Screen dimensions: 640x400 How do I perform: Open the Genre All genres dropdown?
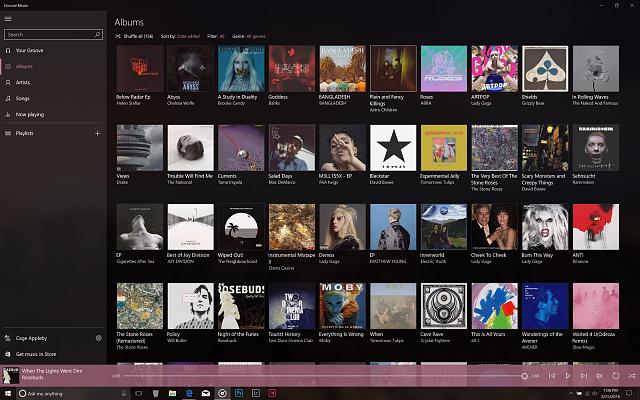(249, 36)
